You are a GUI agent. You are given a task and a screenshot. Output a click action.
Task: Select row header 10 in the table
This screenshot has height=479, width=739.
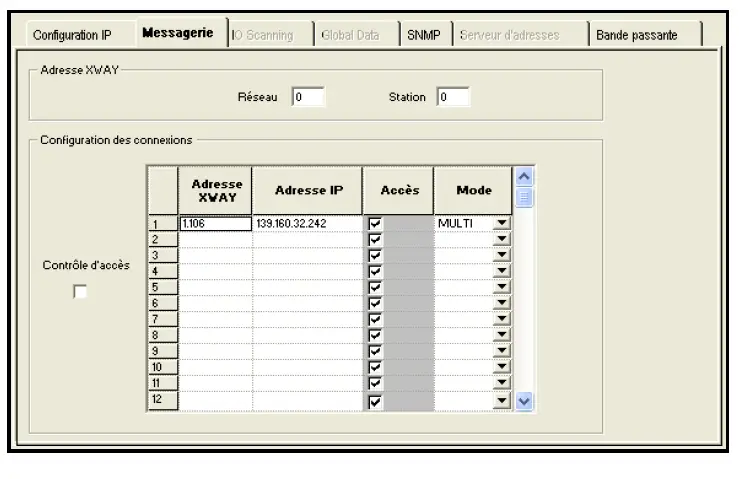163,367
